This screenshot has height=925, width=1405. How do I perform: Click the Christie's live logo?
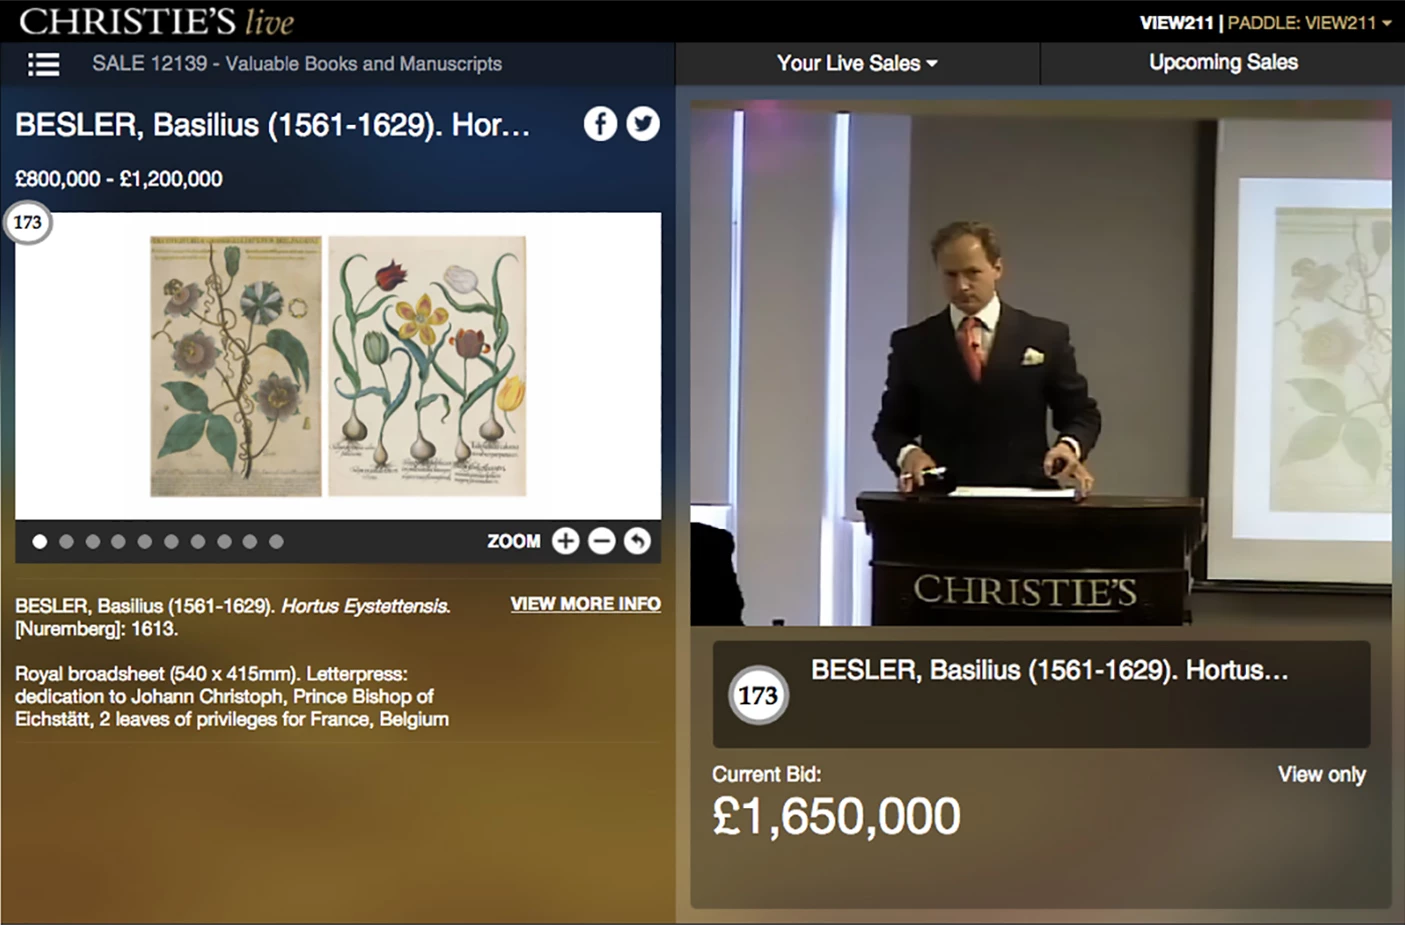pyautogui.click(x=157, y=21)
